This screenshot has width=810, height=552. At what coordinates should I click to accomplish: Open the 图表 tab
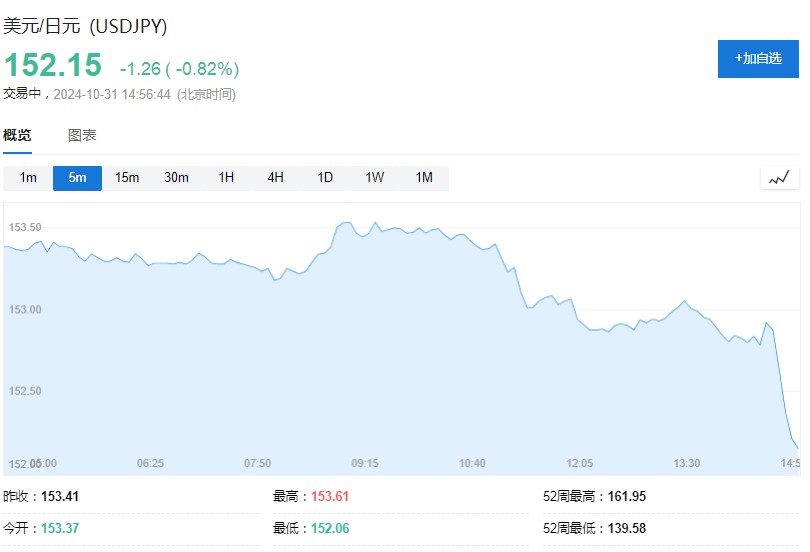(x=82, y=135)
